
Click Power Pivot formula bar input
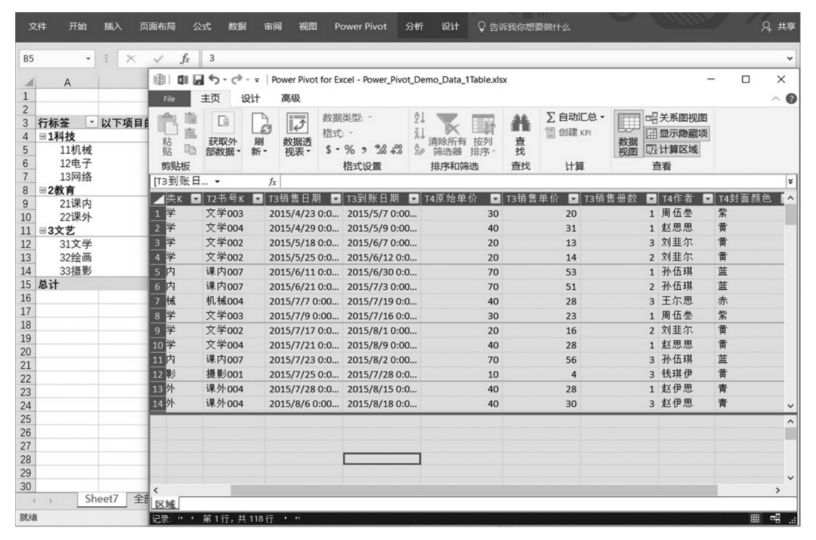pos(533,181)
